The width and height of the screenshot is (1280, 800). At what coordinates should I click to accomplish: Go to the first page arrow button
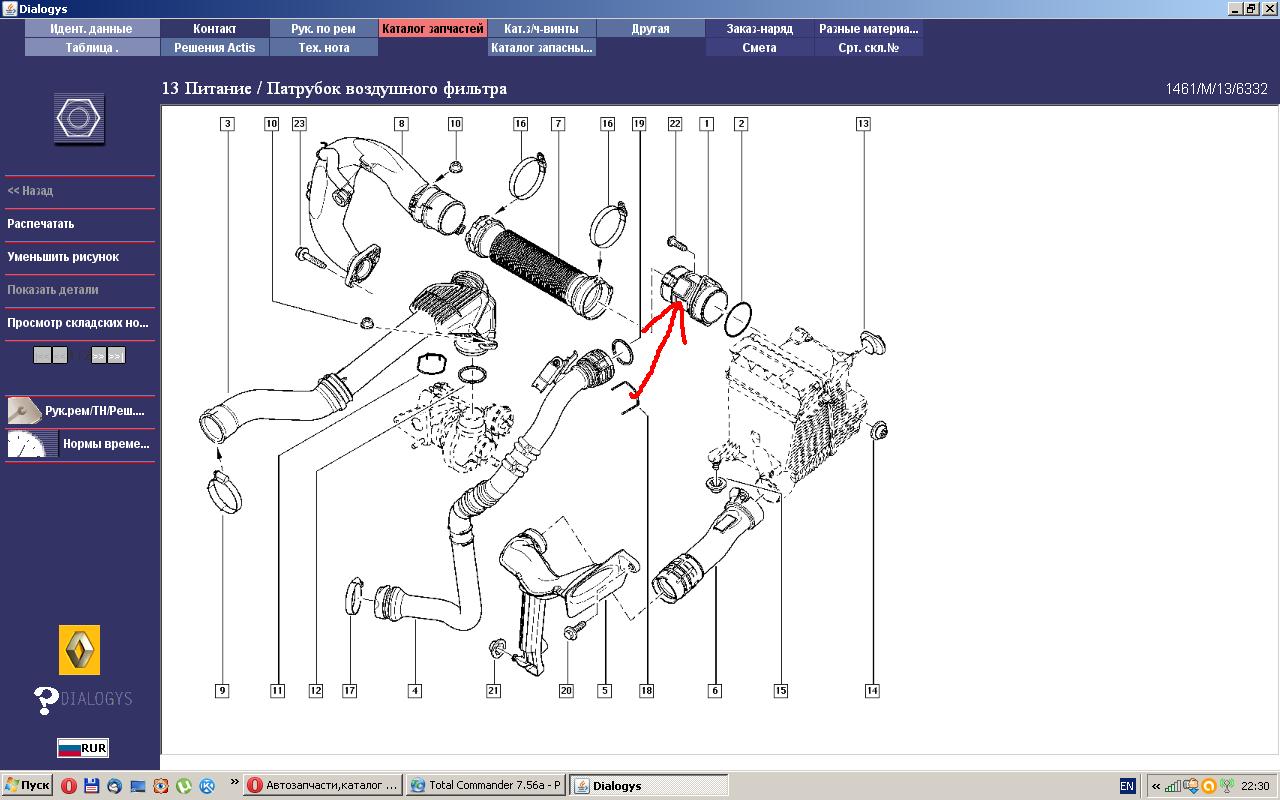pyautogui.click(x=41, y=355)
